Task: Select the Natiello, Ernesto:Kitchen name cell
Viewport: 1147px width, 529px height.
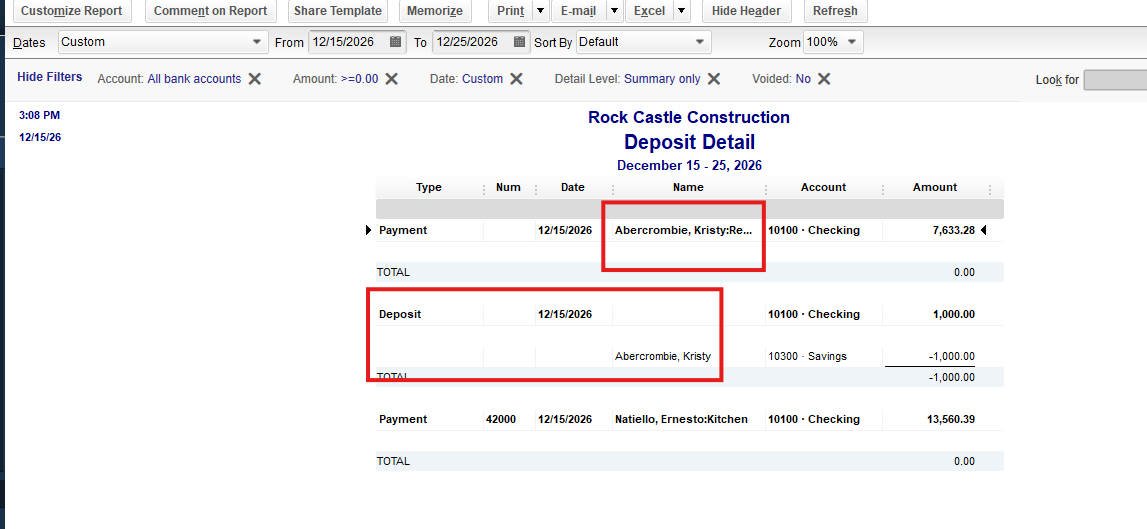Action: click(681, 419)
